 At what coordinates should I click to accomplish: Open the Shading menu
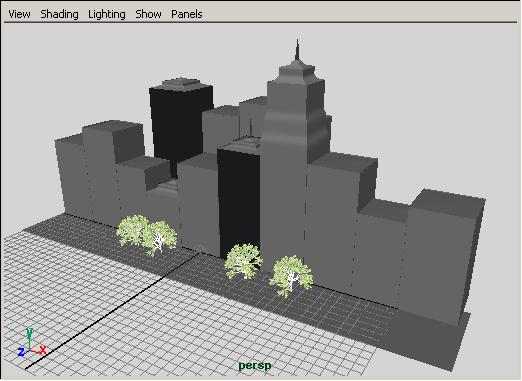[59, 14]
